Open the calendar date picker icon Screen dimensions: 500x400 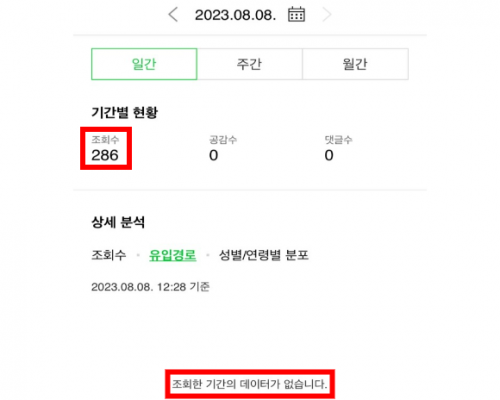tap(296, 14)
